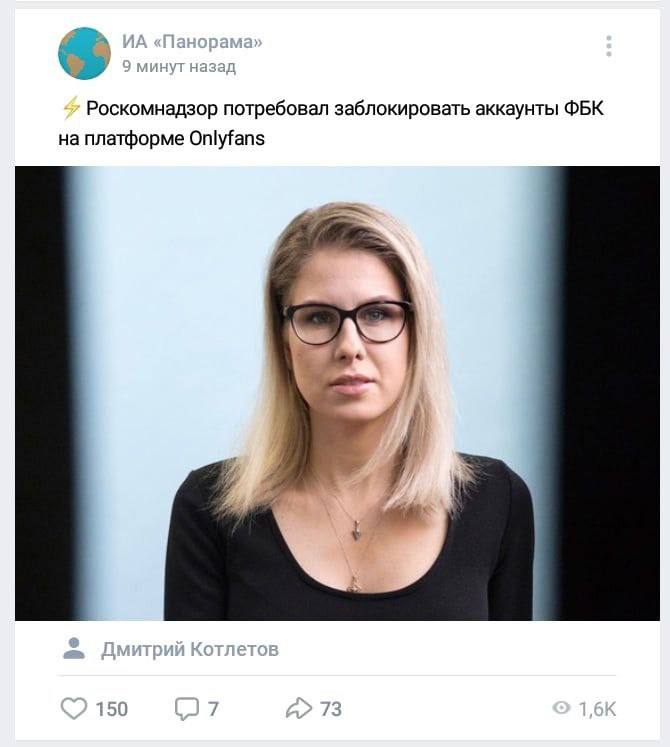Click the like count 150
This screenshot has width=670, height=747.
pyautogui.click(x=112, y=709)
